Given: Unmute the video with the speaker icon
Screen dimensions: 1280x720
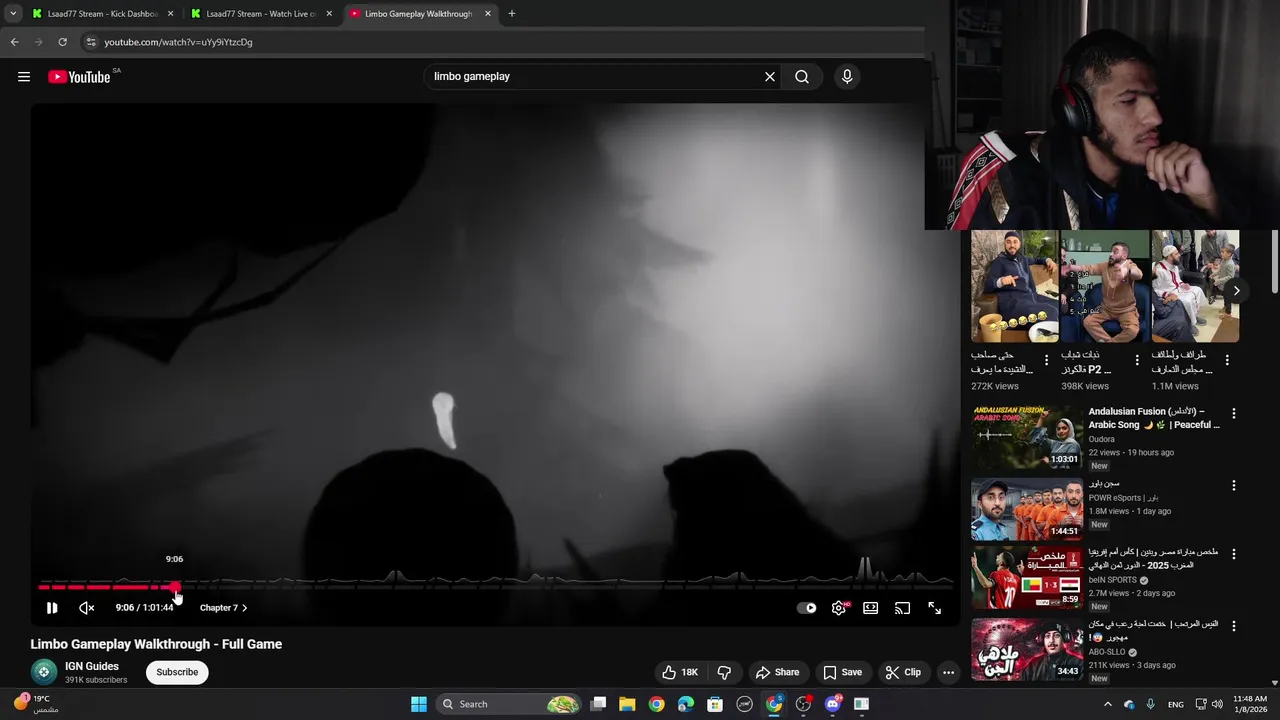Looking at the screenshot, I should click(87, 608).
